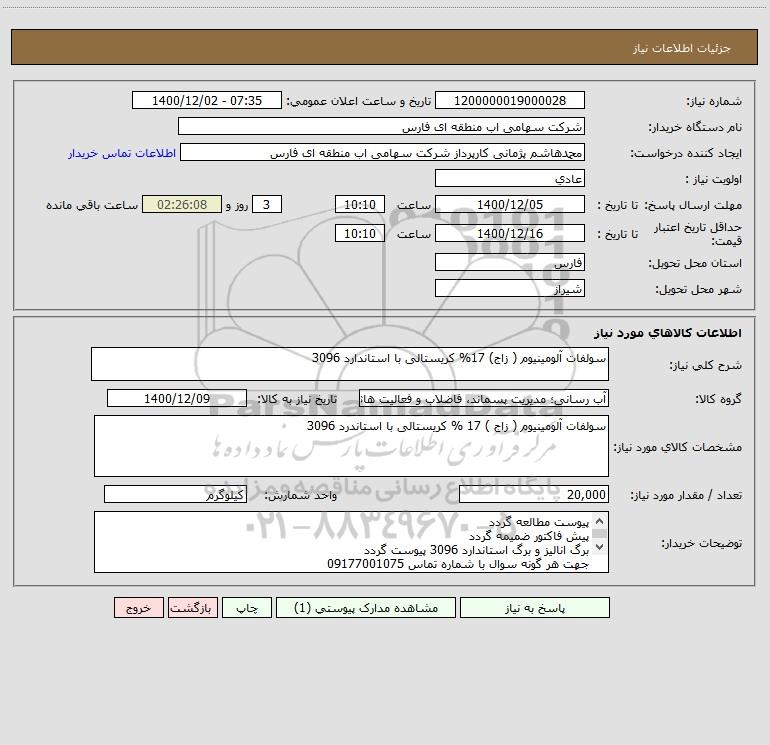
Task: Click response deadline date 1400/12/05
Action: [x=510, y=204]
